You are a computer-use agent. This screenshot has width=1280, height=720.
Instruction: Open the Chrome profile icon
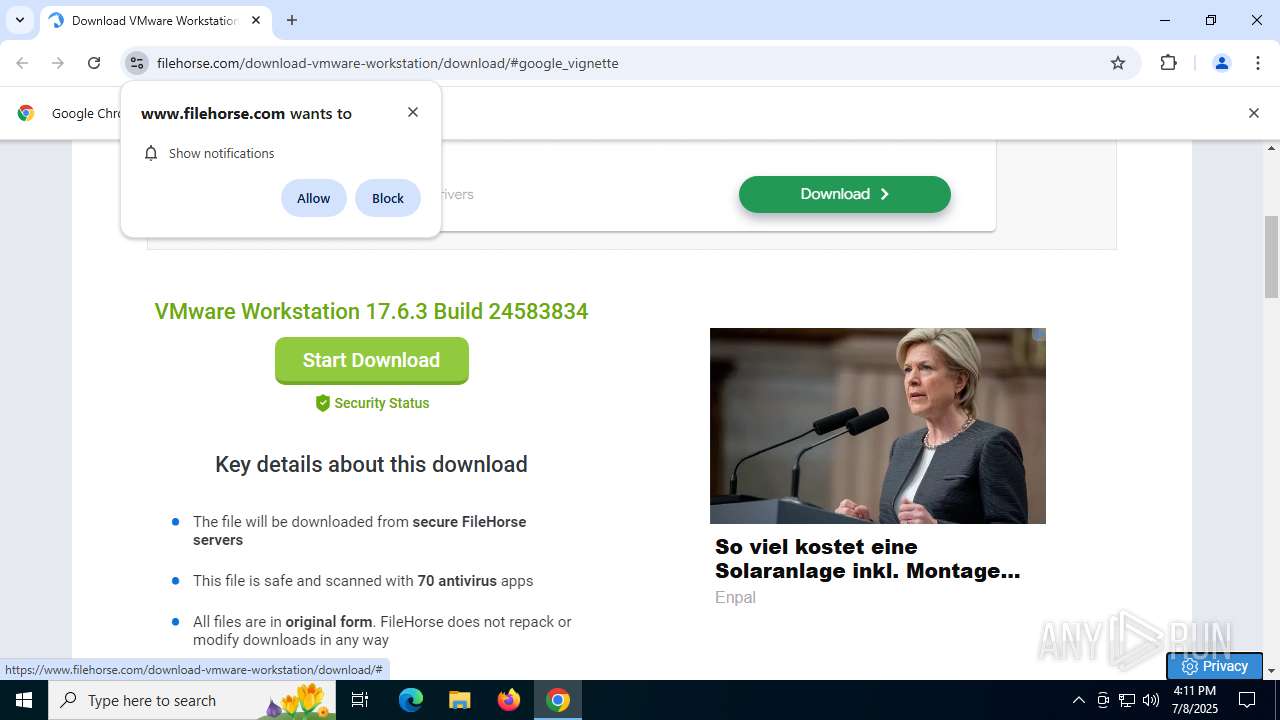[1221, 63]
